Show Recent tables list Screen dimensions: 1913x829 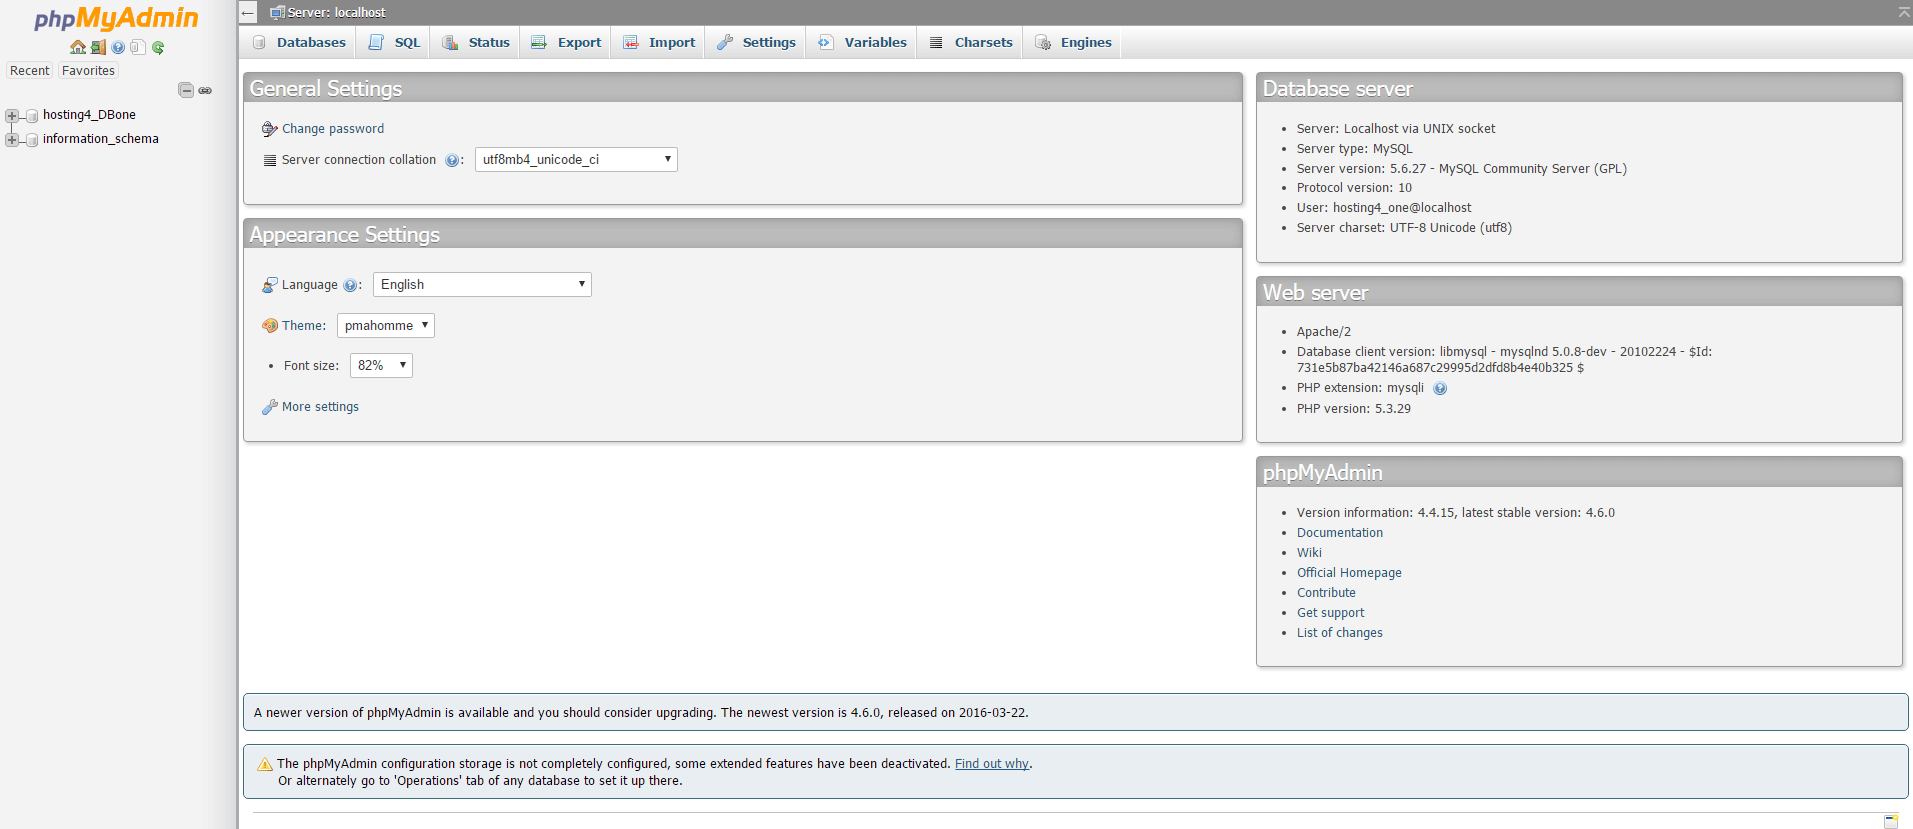coord(30,71)
